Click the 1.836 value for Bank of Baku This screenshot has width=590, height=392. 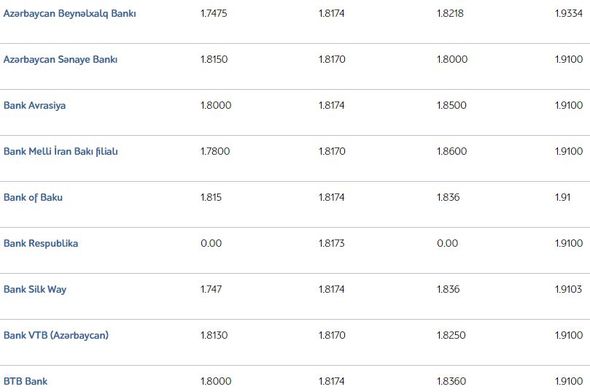[448, 197]
